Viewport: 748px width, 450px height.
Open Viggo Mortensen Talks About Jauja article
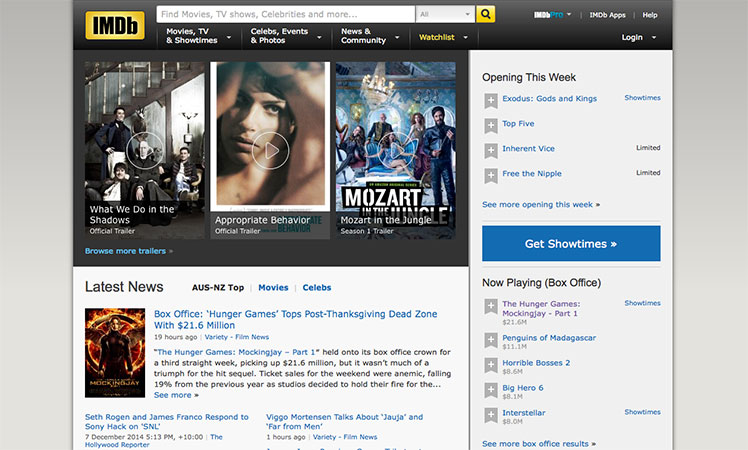tap(344, 422)
